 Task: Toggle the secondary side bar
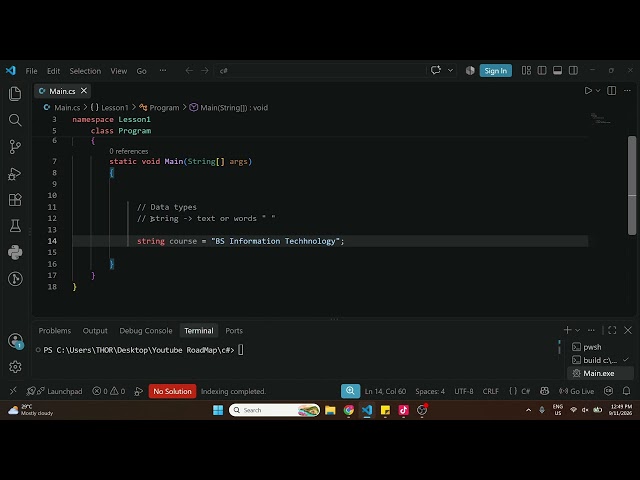pos(573,70)
